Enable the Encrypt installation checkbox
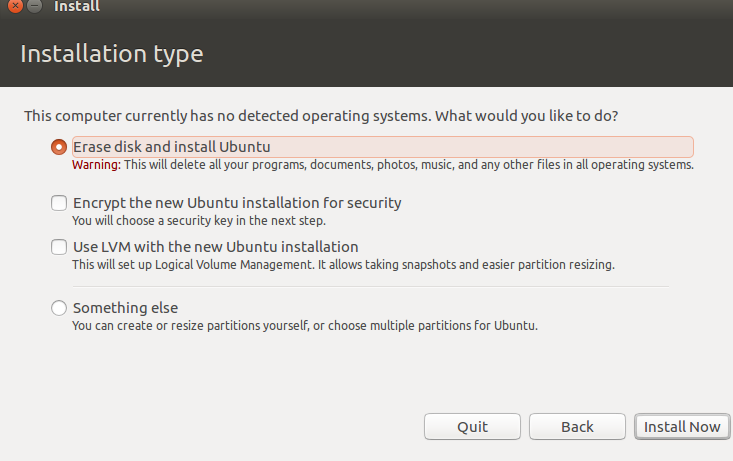The height and width of the screenshot is (461, 733). 59,203
